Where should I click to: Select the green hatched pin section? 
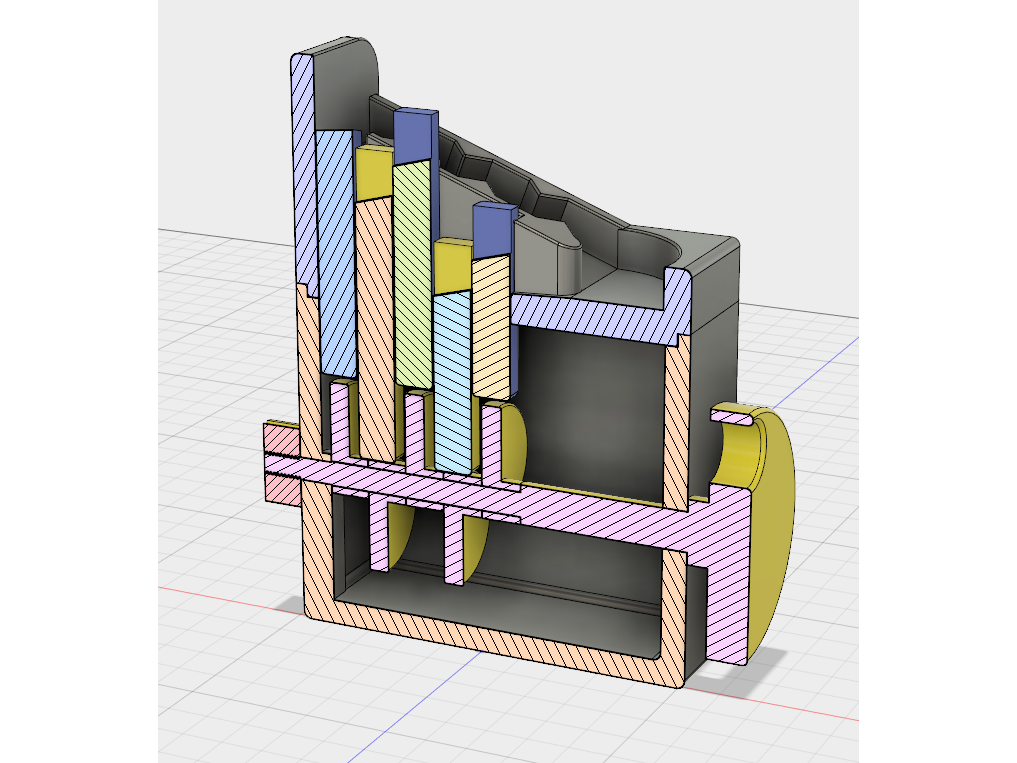413,274
